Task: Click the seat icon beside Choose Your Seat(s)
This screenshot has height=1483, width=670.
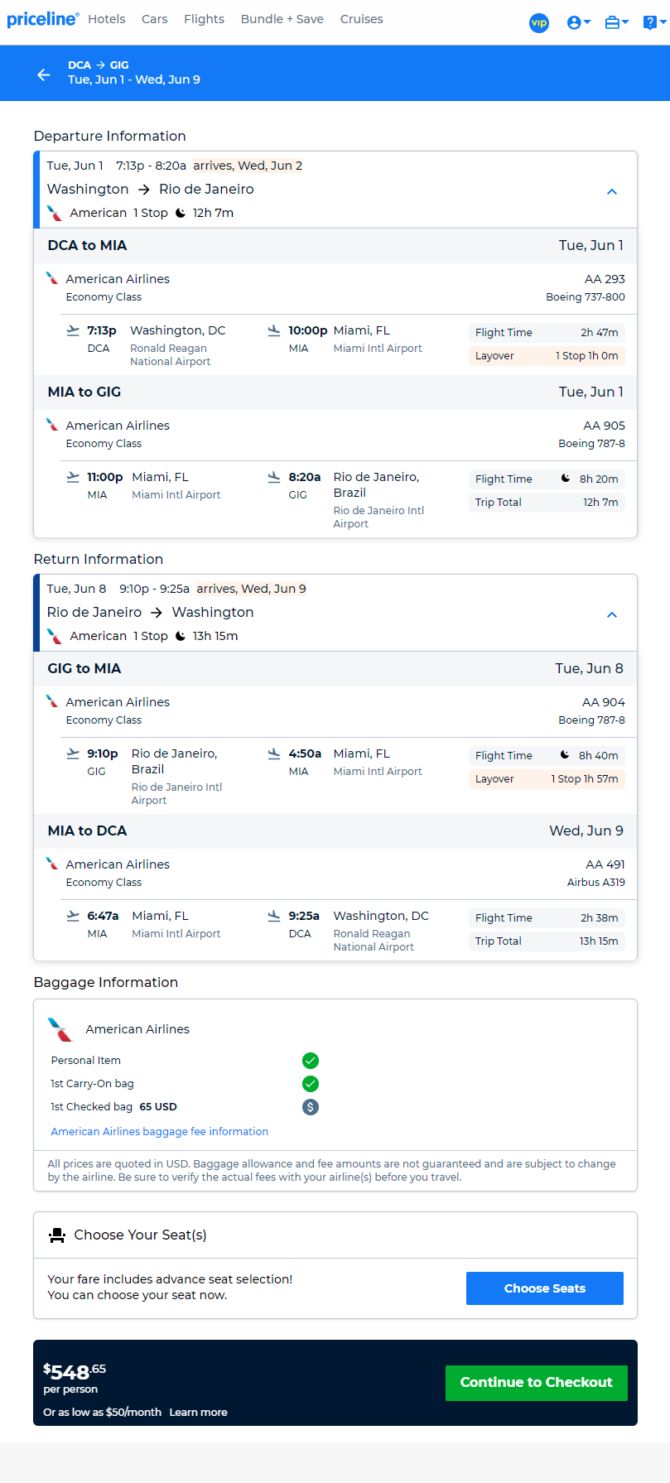Action: pyautogui.click(x=57, y=1235)
